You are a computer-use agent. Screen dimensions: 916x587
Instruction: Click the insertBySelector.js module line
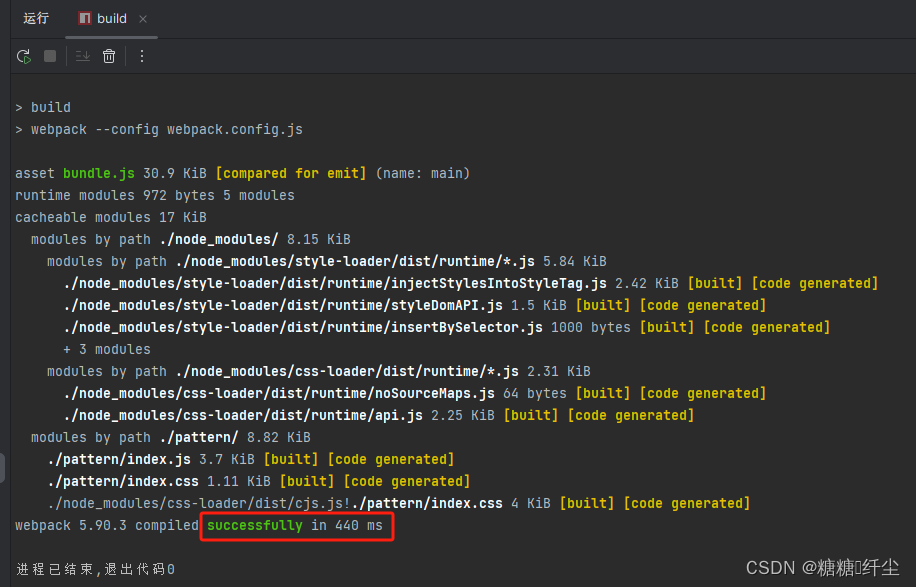(302, 327)
